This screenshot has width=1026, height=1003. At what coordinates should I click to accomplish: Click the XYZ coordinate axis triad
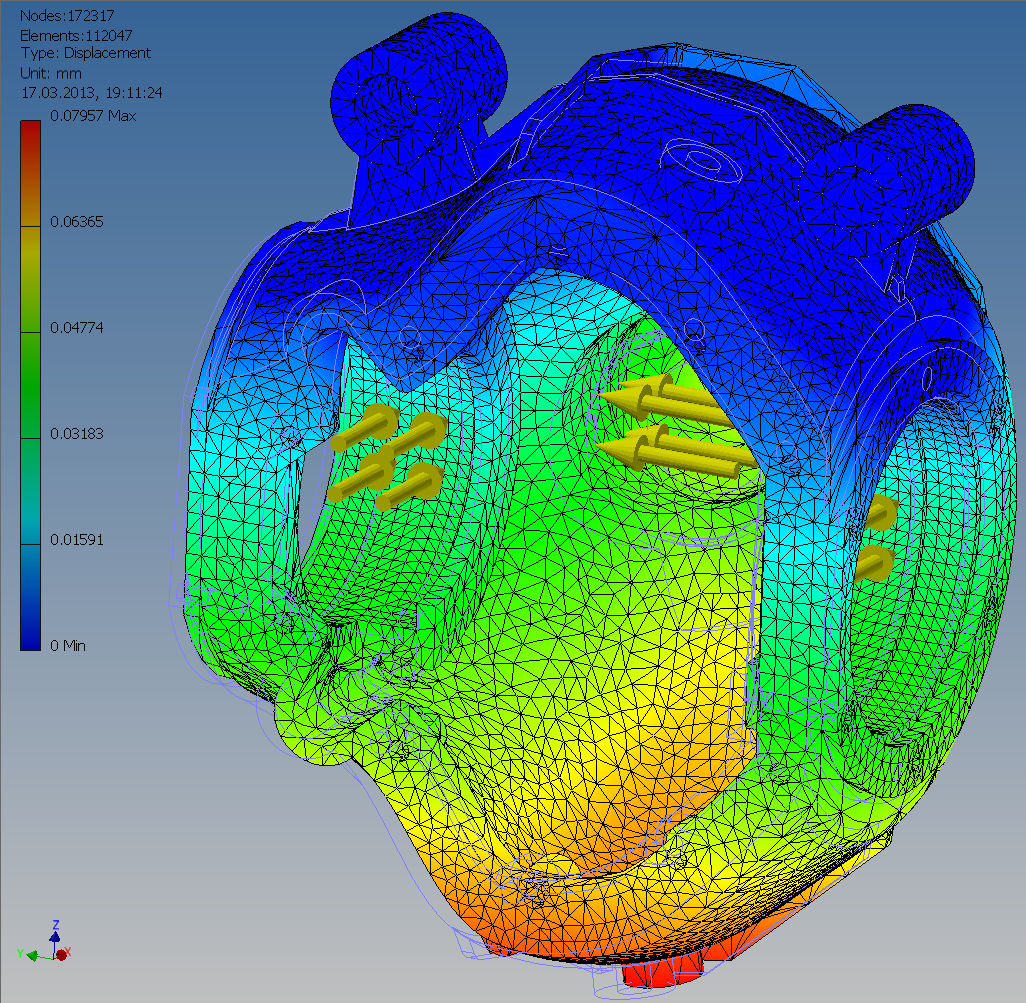[44, 943]
